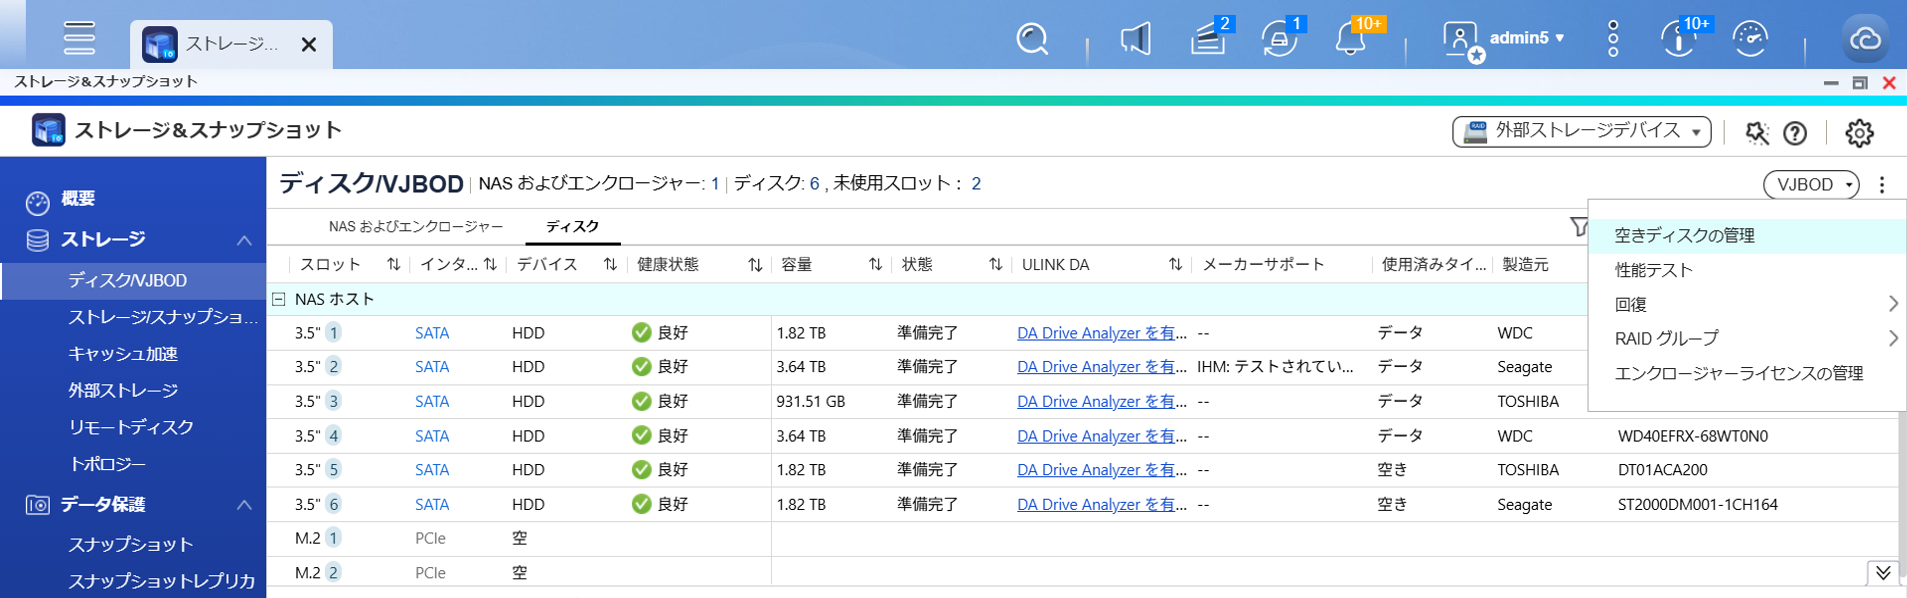Click DA Drive Analyzer link for slot 1
Viewport: 1907px width, 598px height.
(x=1101, y=333)
